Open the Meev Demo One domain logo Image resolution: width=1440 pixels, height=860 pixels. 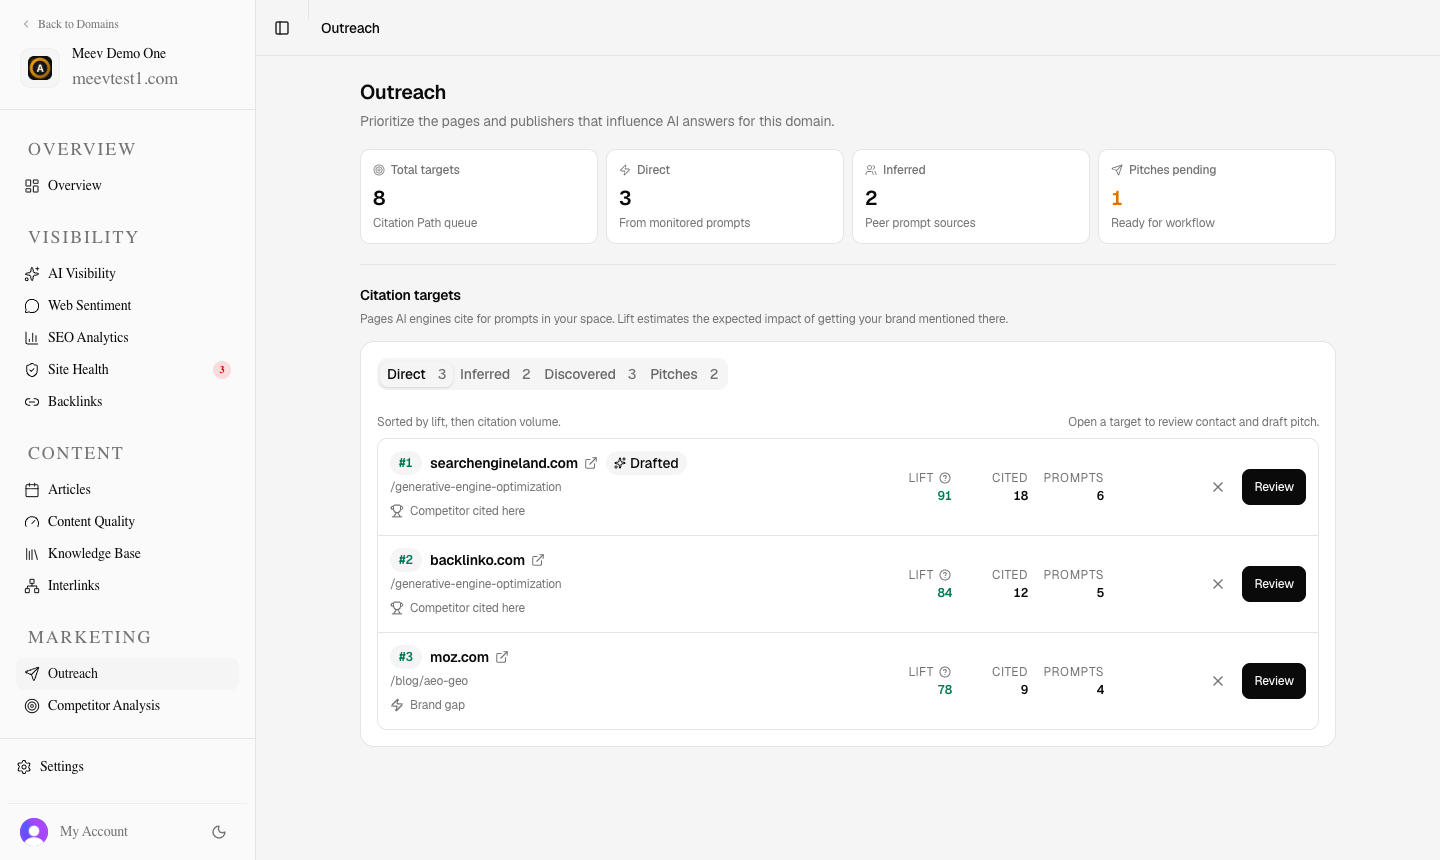pos(40,68)
